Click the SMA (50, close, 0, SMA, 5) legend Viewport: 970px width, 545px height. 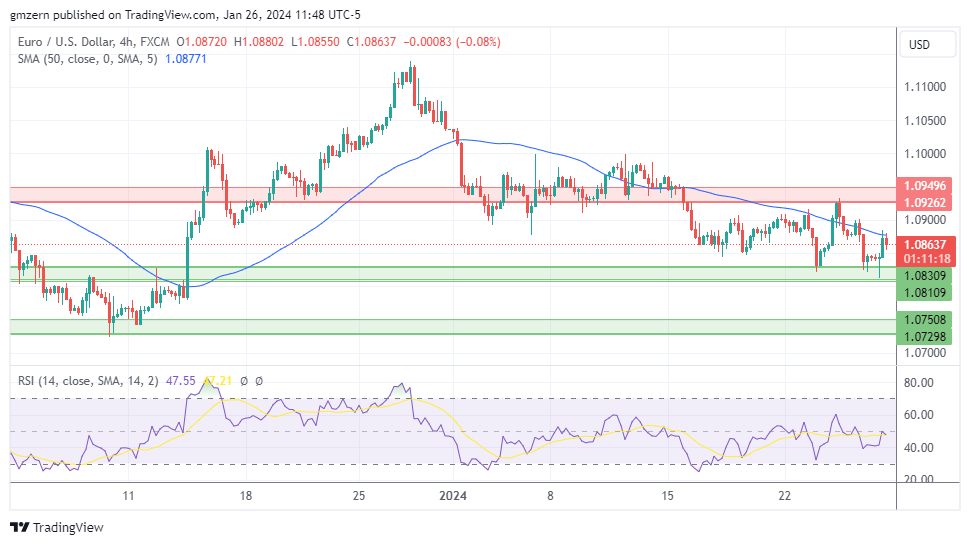(x=88, y=59)
